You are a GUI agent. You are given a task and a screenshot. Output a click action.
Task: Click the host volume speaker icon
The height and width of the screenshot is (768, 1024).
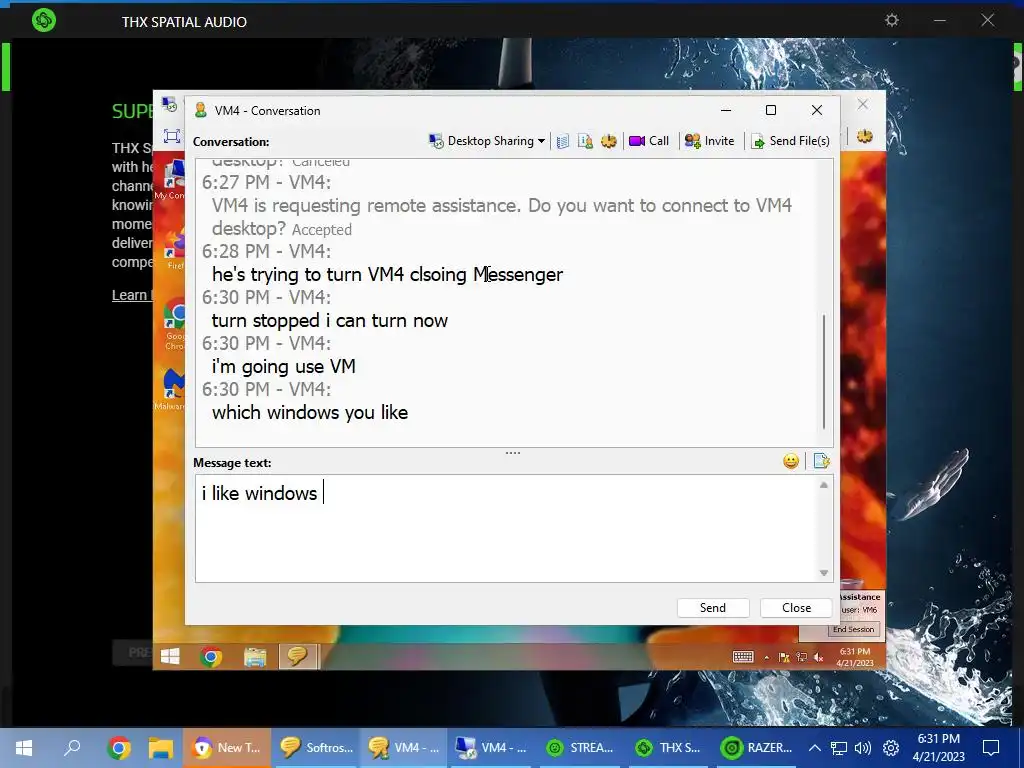[863, 748]
